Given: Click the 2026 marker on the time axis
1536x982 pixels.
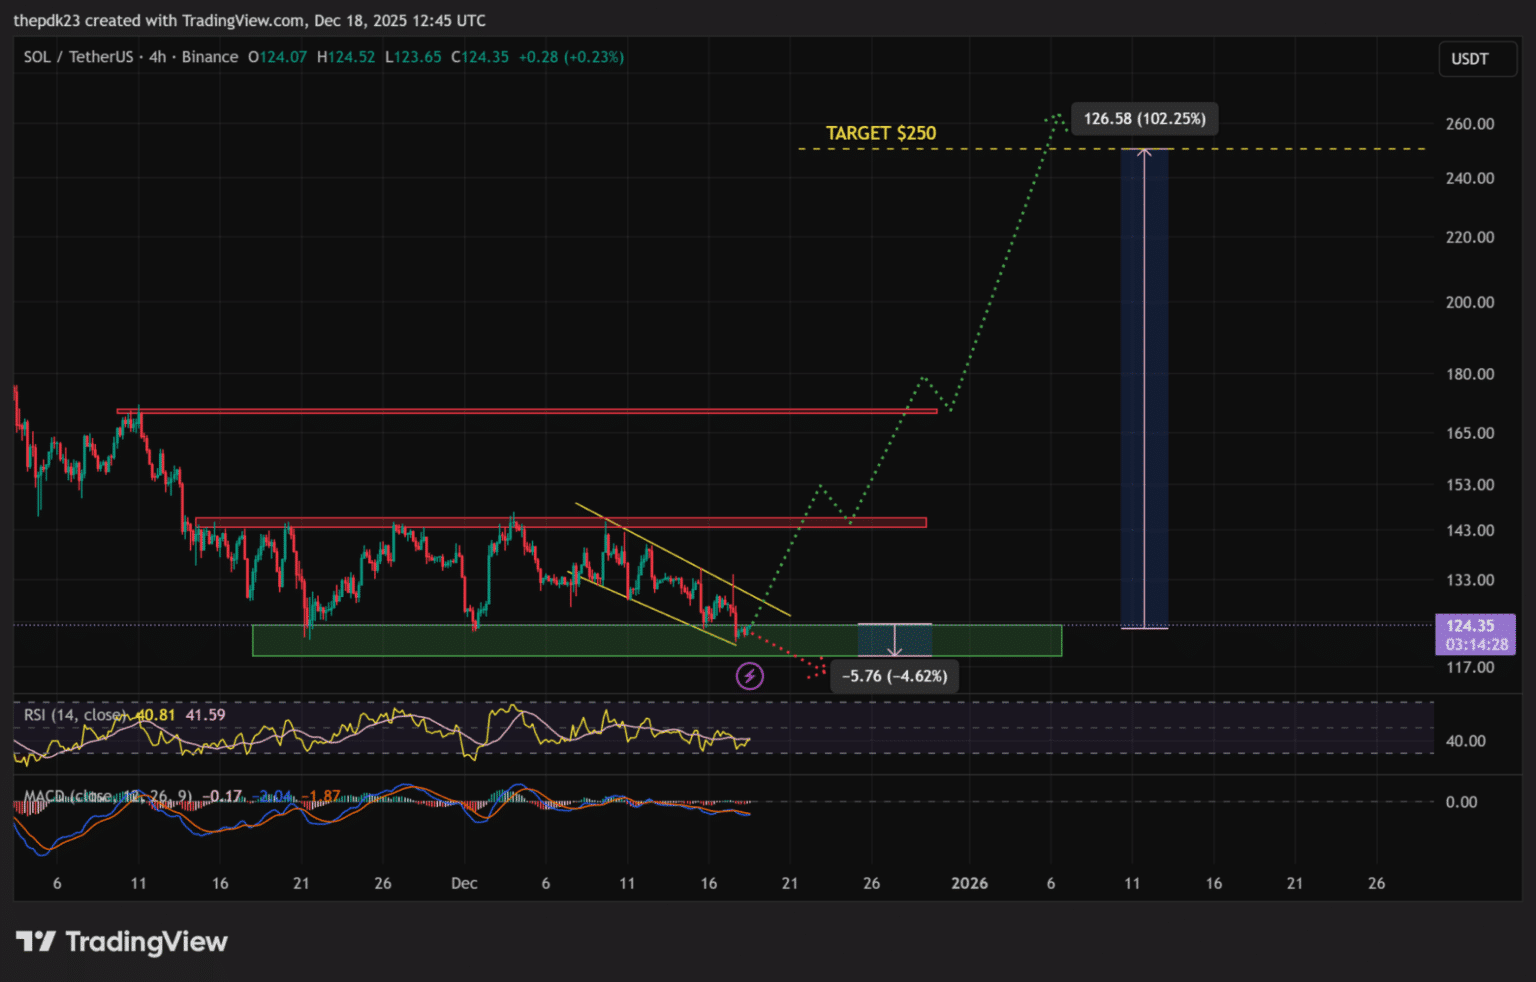Looking at the screenshot, I should coord(969,883).
